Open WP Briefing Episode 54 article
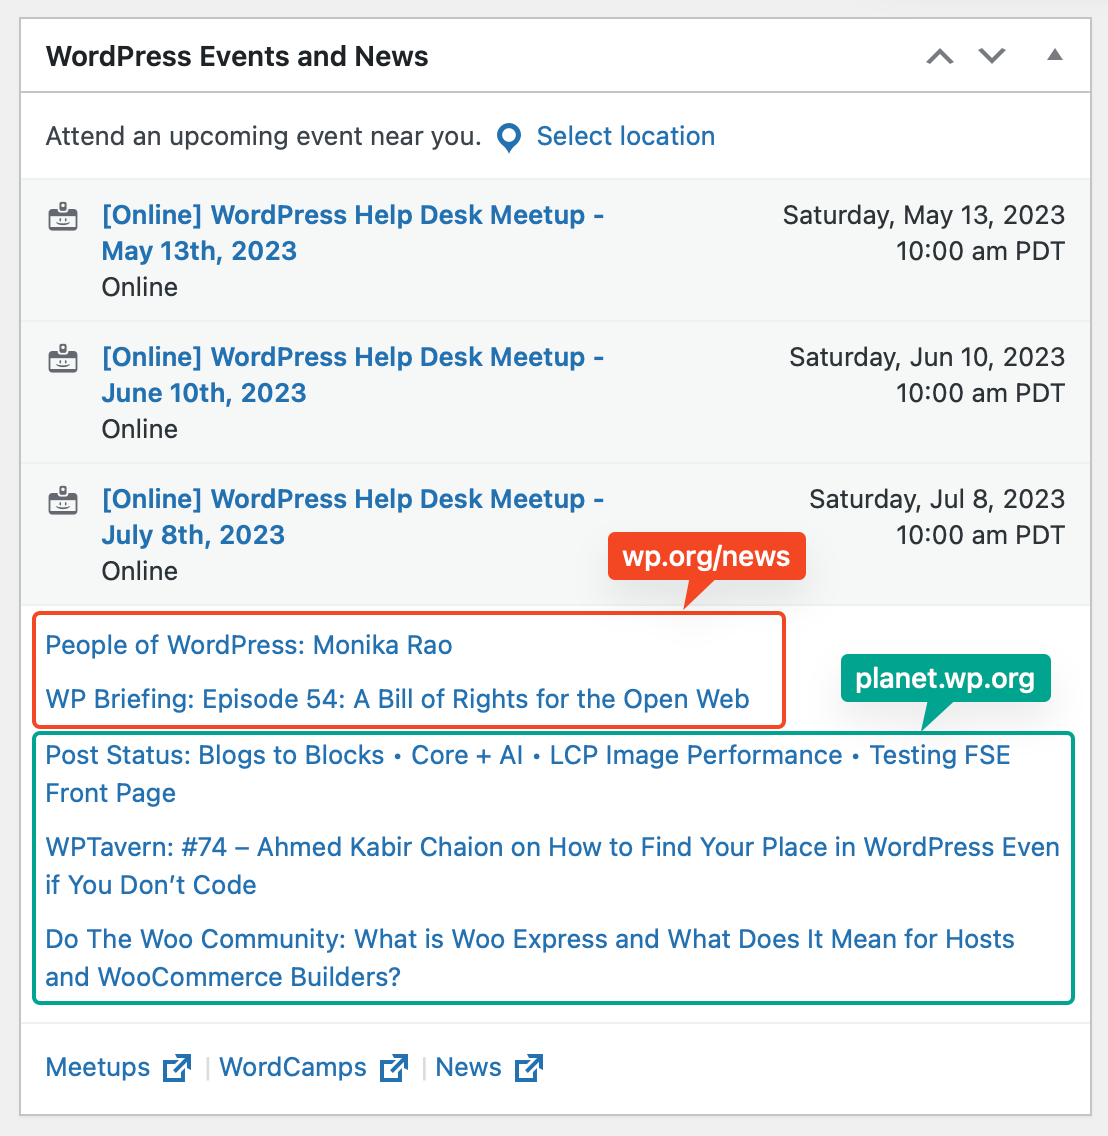This screenshot has height=1136, width=1108. pyautogui.click(x=397, y=699)
